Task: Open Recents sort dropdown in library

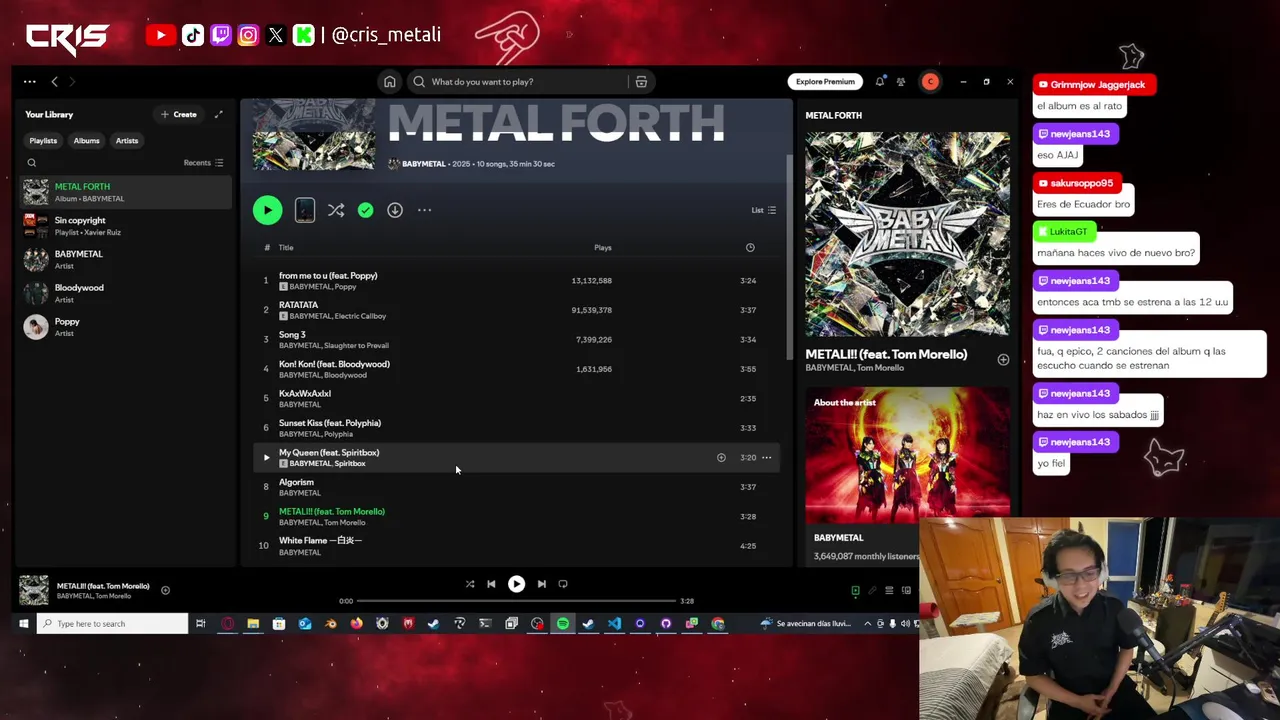Action: tap(204, 163)
